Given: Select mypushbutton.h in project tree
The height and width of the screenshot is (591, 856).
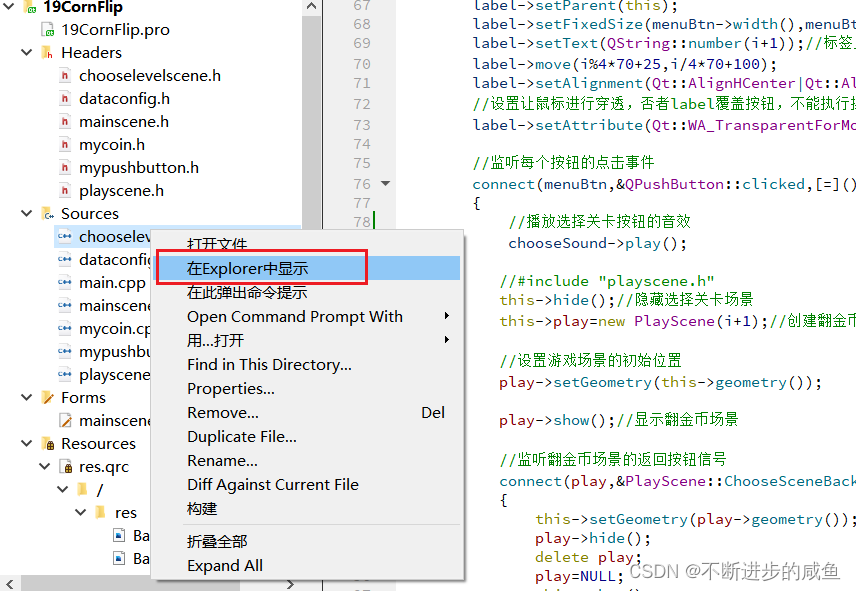Looking at the screenshot, I should [x=139, y=168].
